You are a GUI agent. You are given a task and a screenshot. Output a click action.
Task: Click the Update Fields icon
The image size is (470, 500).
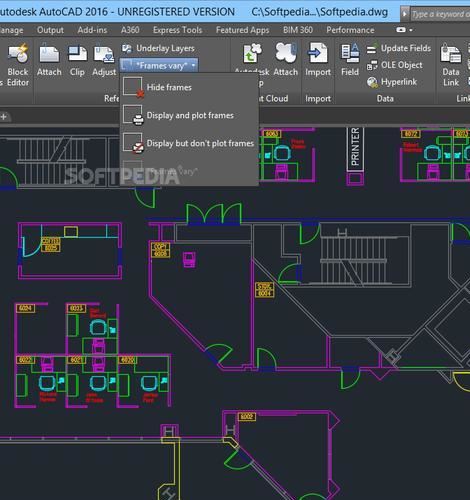point(371,49)
